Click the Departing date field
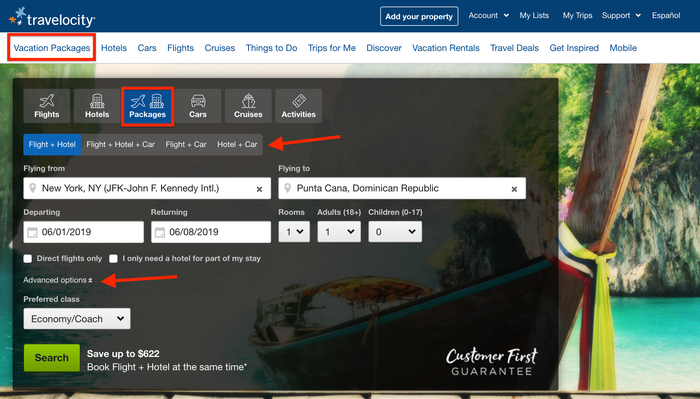 click(x=83, y=232)
